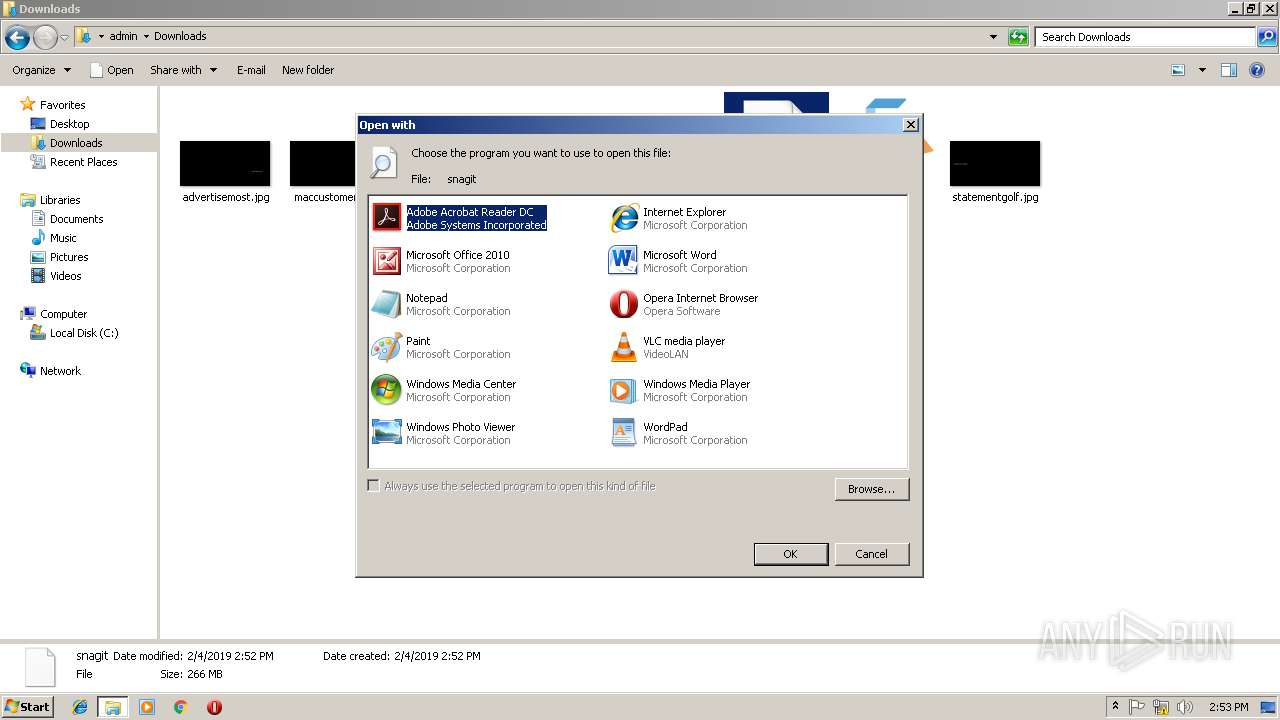The width and height of the screenshot is (1280, 720).
Task: Open the Videos library
Action: [65, 276]
